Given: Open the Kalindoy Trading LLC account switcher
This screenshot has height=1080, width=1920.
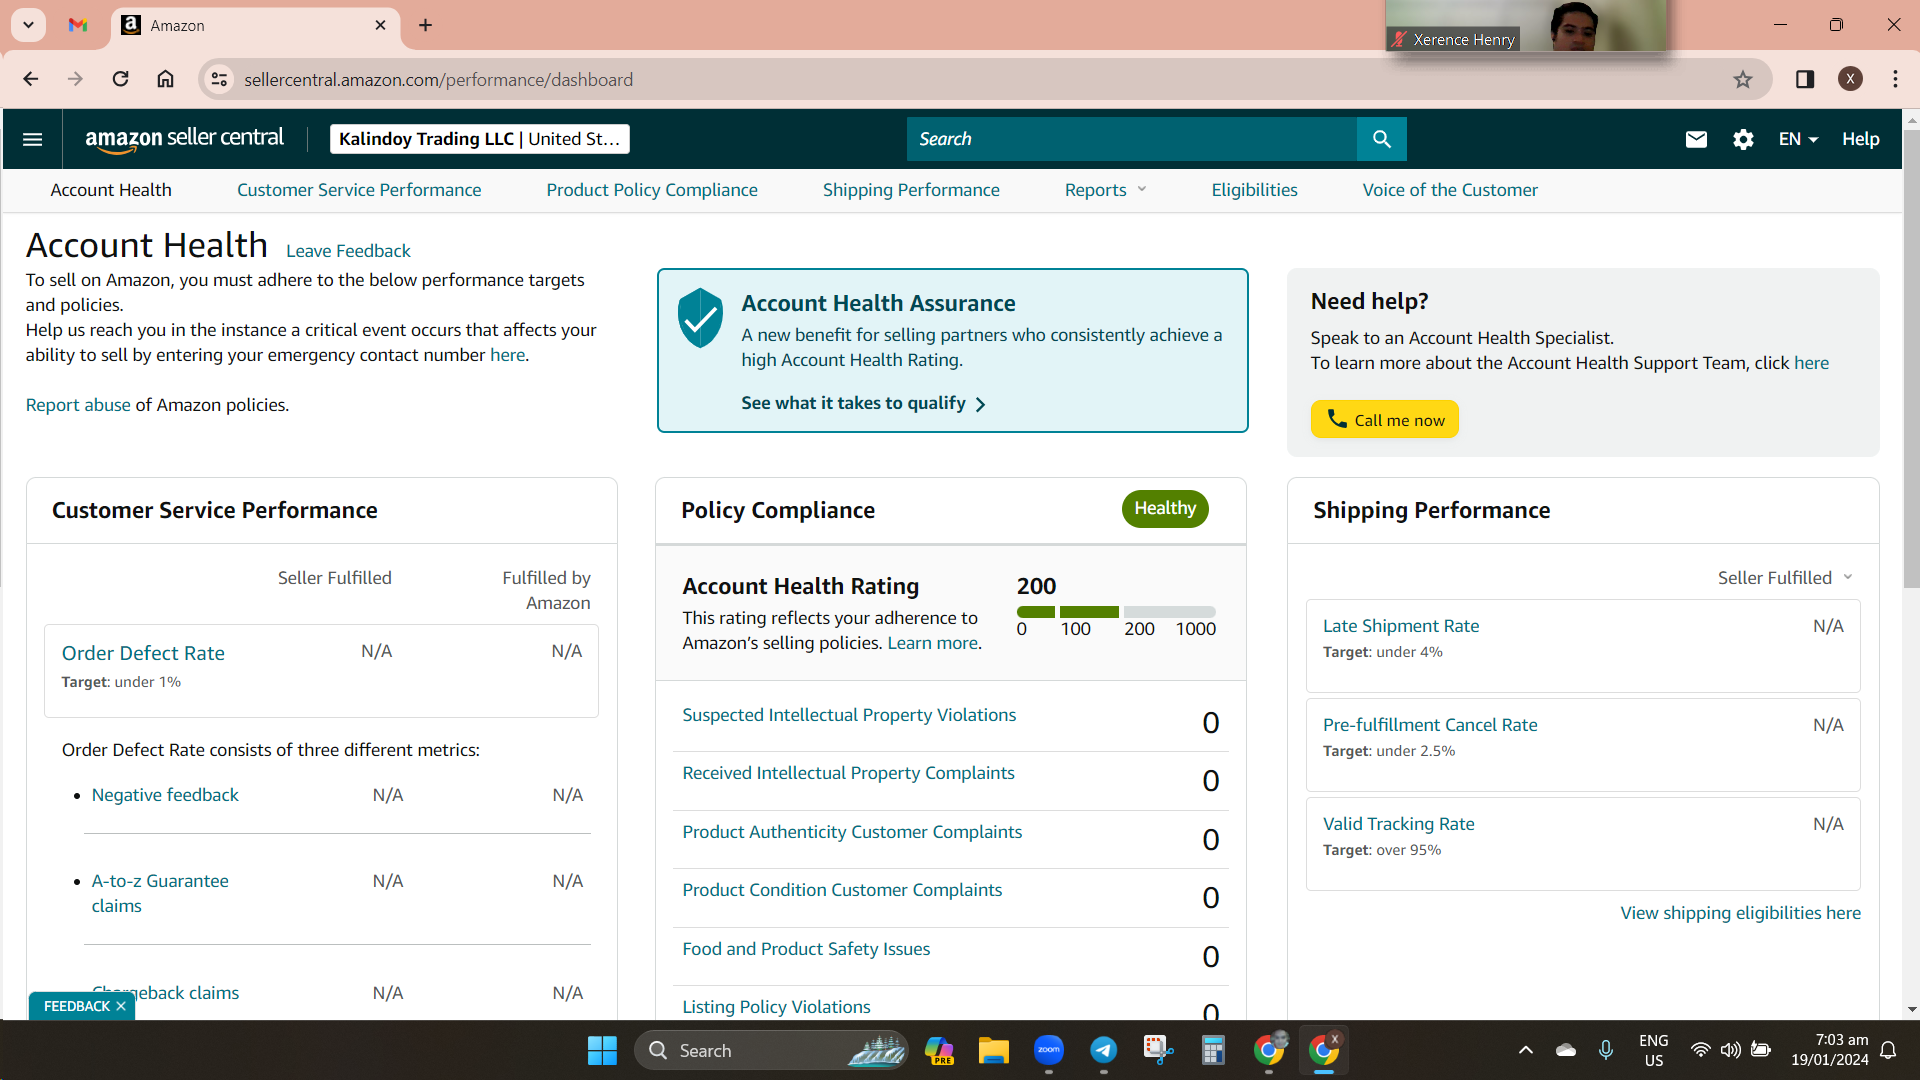Looking at the screenshot, I should pyautogui.click(x=480, y=139).
